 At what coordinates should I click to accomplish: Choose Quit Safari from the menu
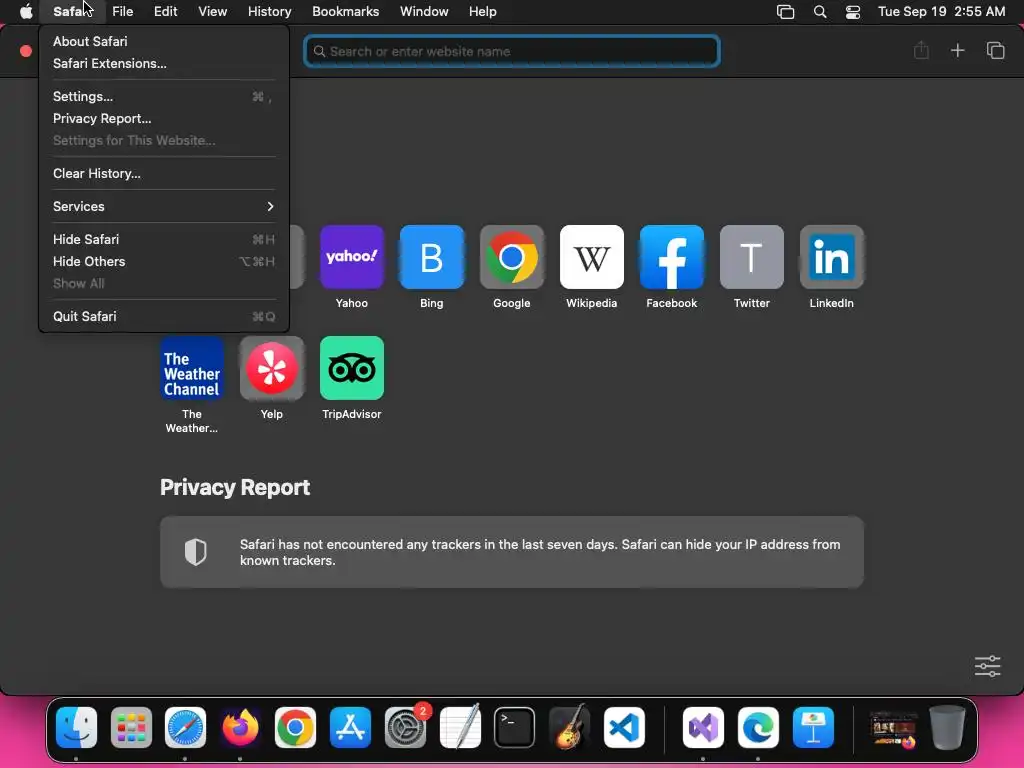click(164, 317)
